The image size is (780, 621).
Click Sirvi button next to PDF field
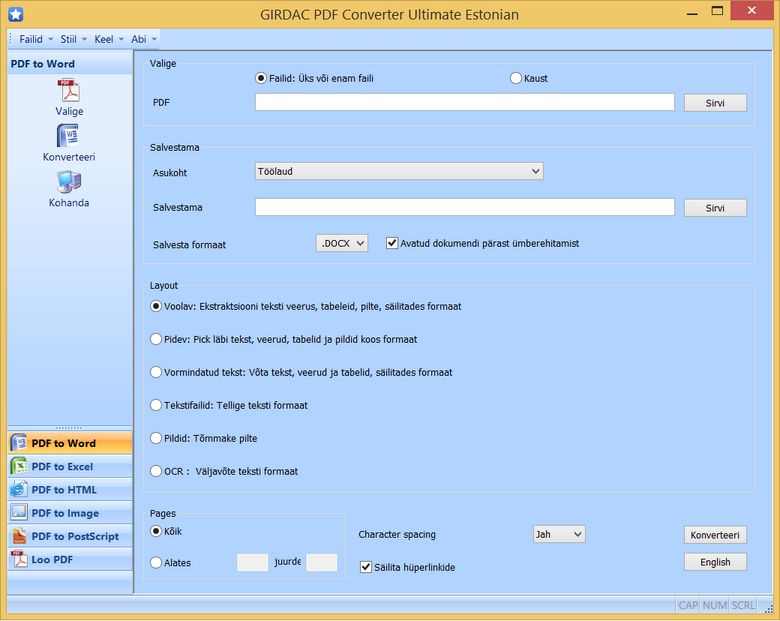click(x=715, y=103)
